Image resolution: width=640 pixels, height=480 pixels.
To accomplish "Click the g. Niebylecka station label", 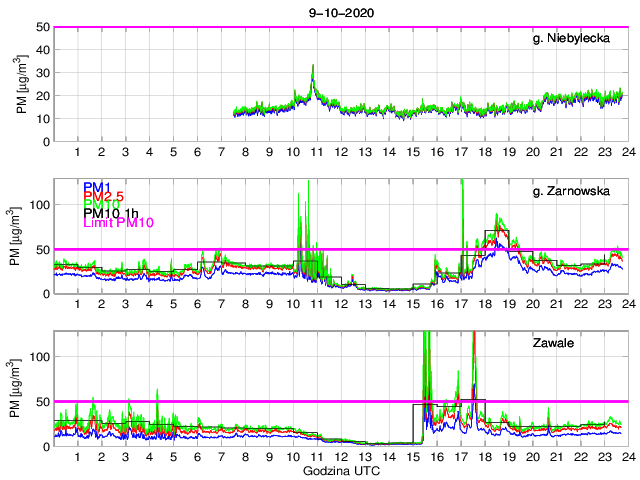I will [x=571, y=38].
